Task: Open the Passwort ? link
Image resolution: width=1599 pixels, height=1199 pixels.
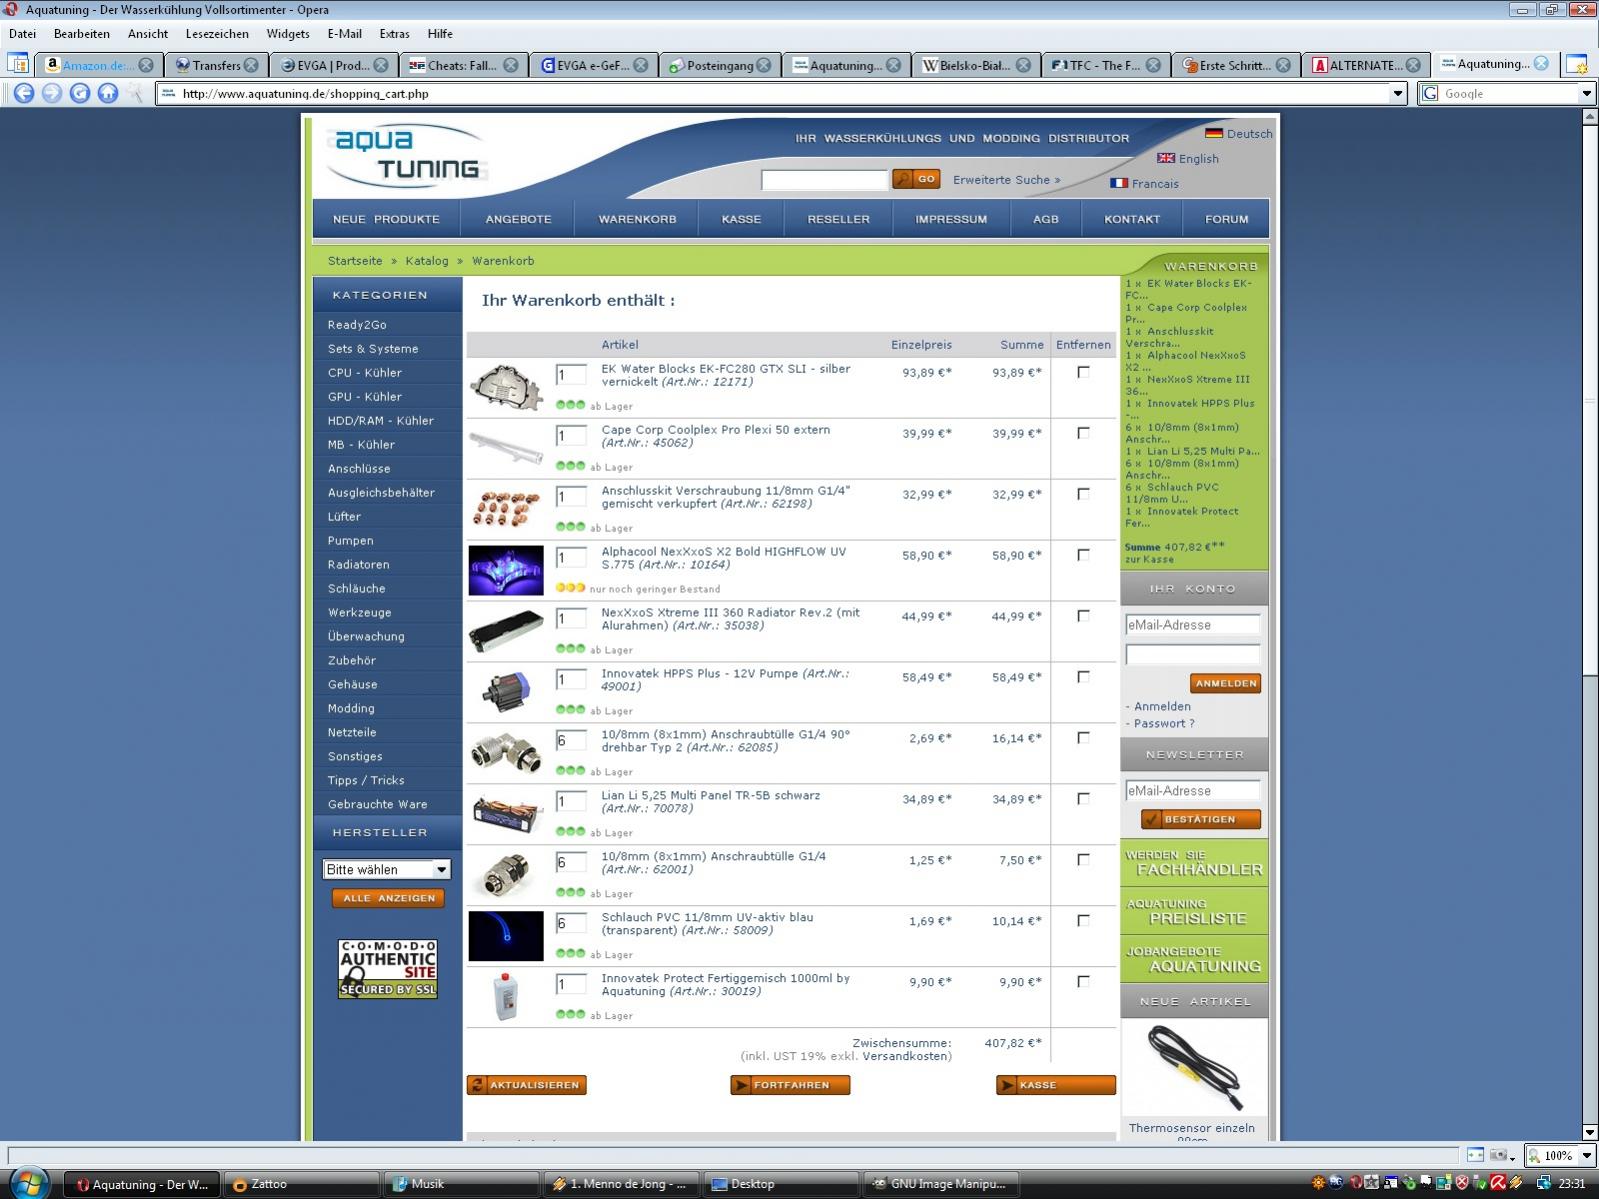Action: [1164, 723]
